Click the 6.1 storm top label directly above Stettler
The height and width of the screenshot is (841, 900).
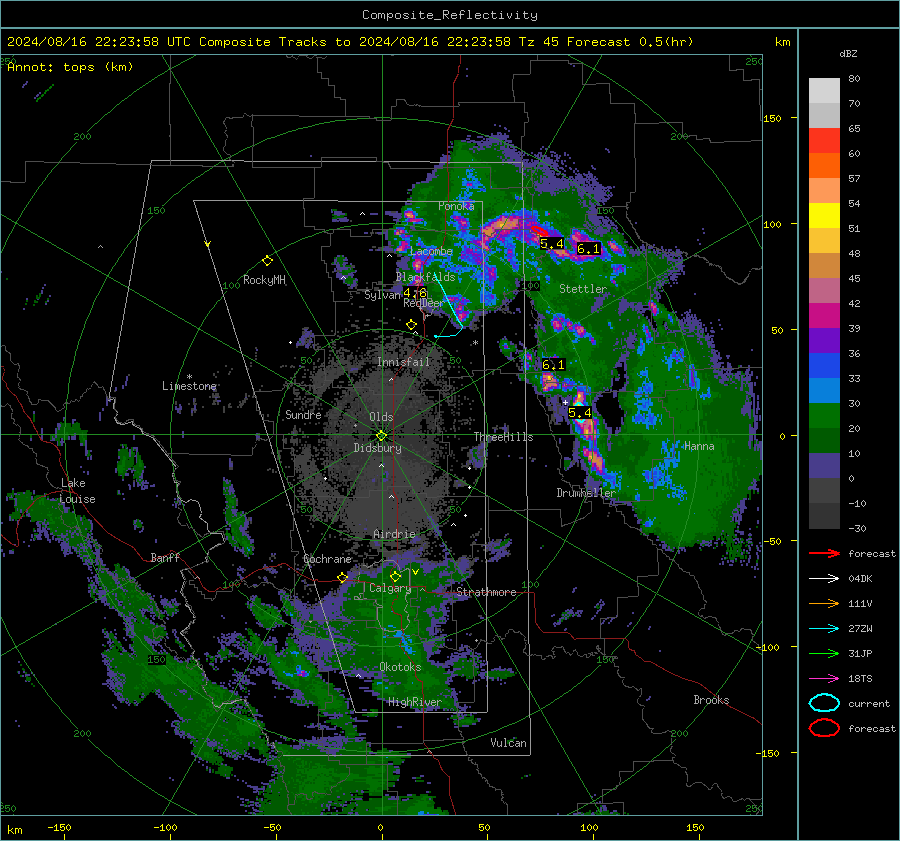pyautogui.click(x=588, y=249)
